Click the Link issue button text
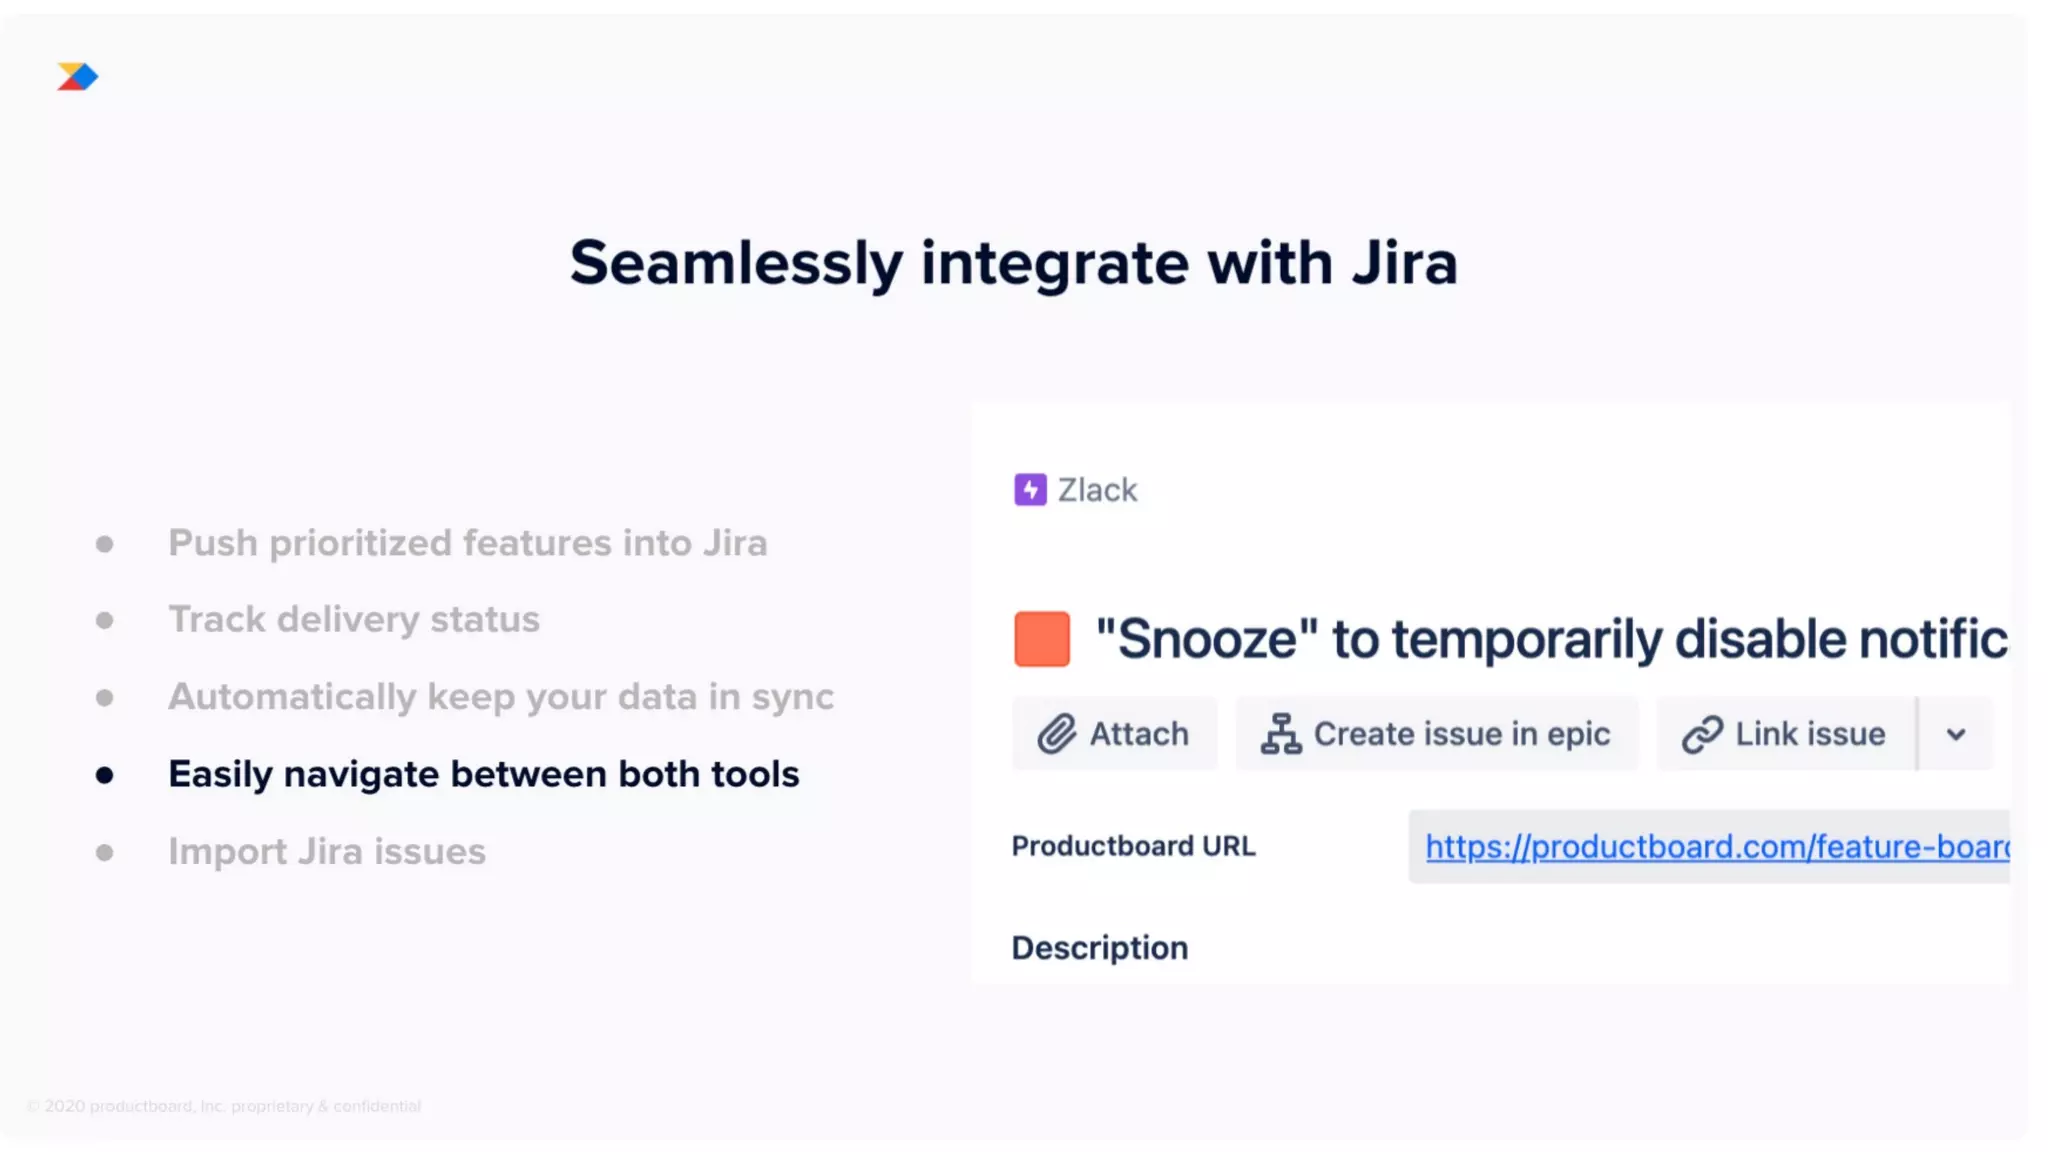The width and height of the screenshot is (2048, 1152). [1810, 734]
